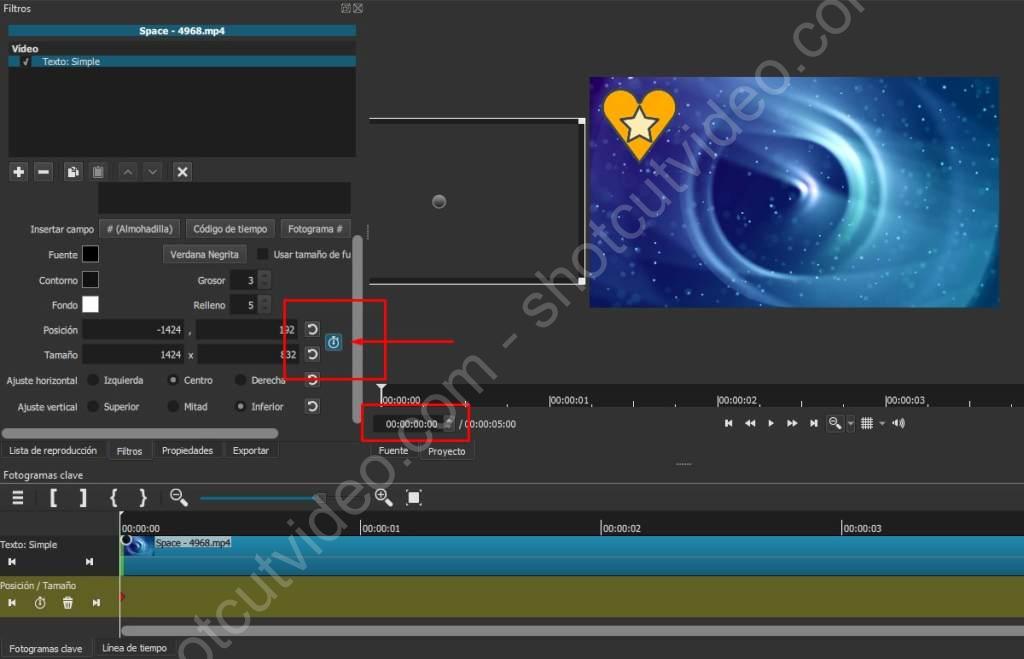This screenshot has width=1024, height=659.
Task: Select Derecha horizontal alignment
Action: [x=241, y=380]
